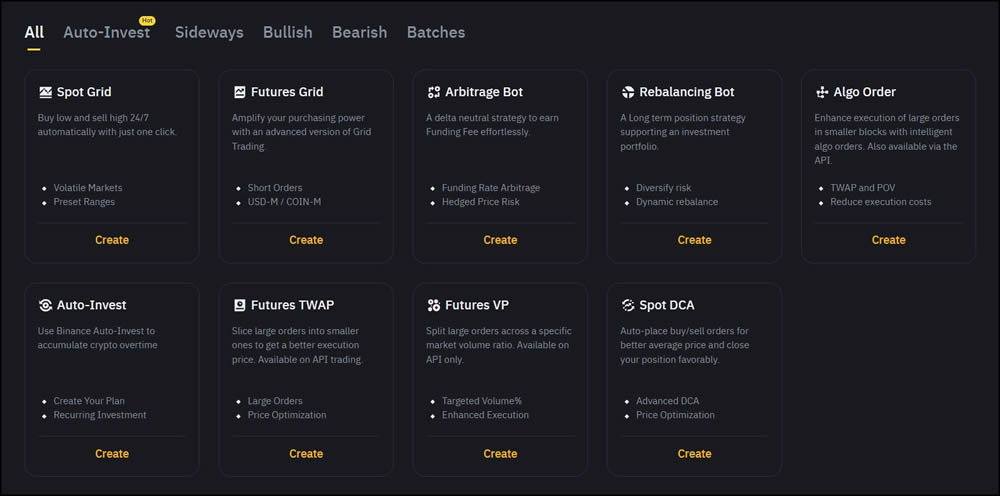Viewport: 1000px width, 496px height.
Task: Click the Spot Grid chart icon
Action: tap(45, 92)
